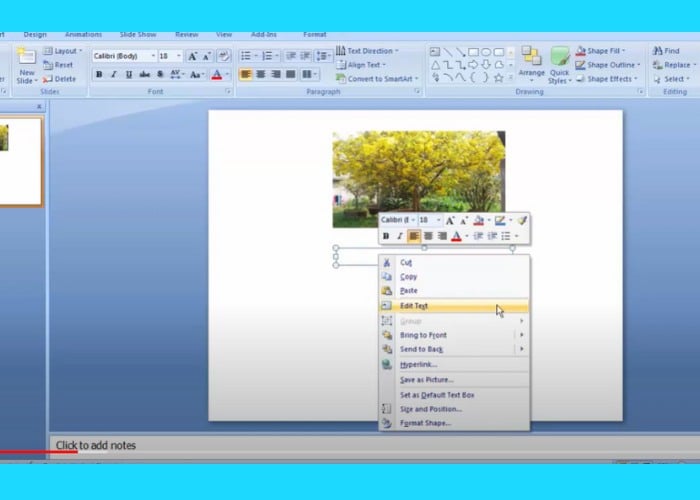
Task: Switch to the Review ribbon tab
Action: [x=187, y=35]
